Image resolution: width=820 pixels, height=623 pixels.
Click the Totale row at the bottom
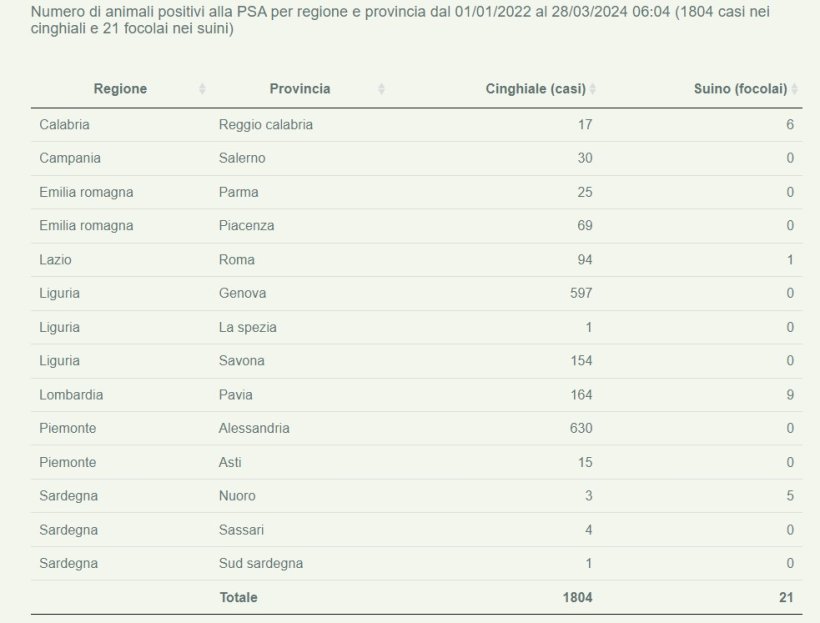point(300,597)
